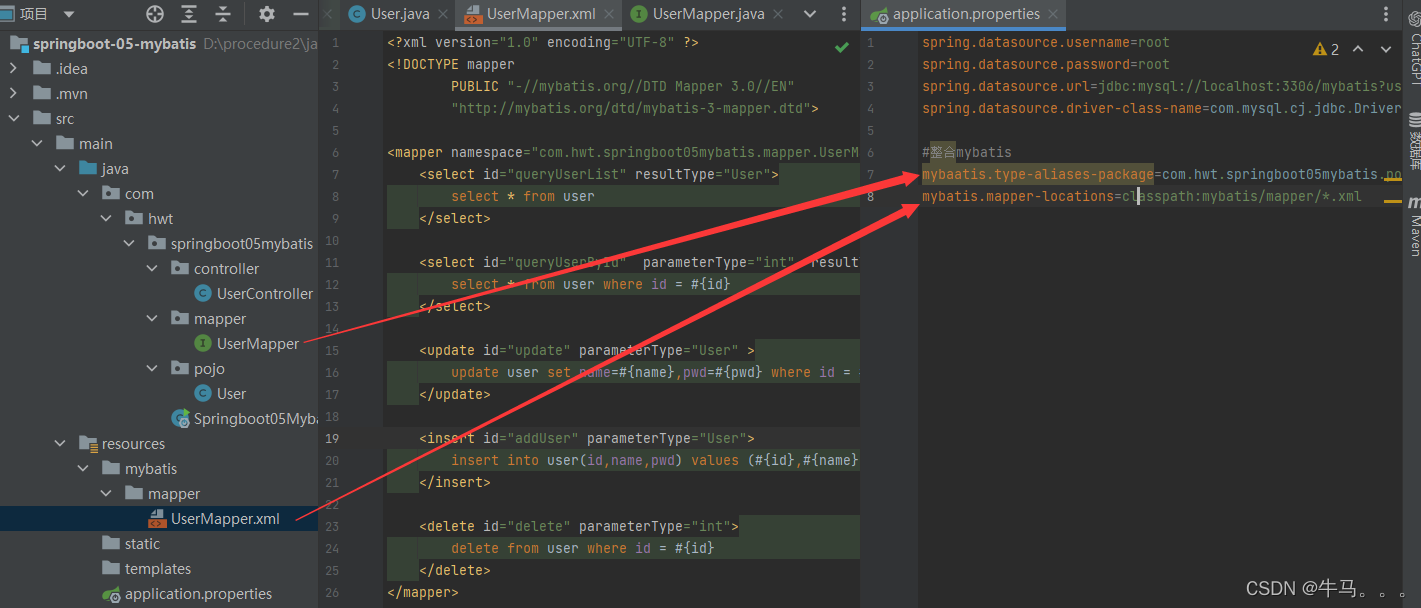Collapse the hwt package
This screenshot has width=1421, height=608.
pyautogui.click(x=106, y=219)
